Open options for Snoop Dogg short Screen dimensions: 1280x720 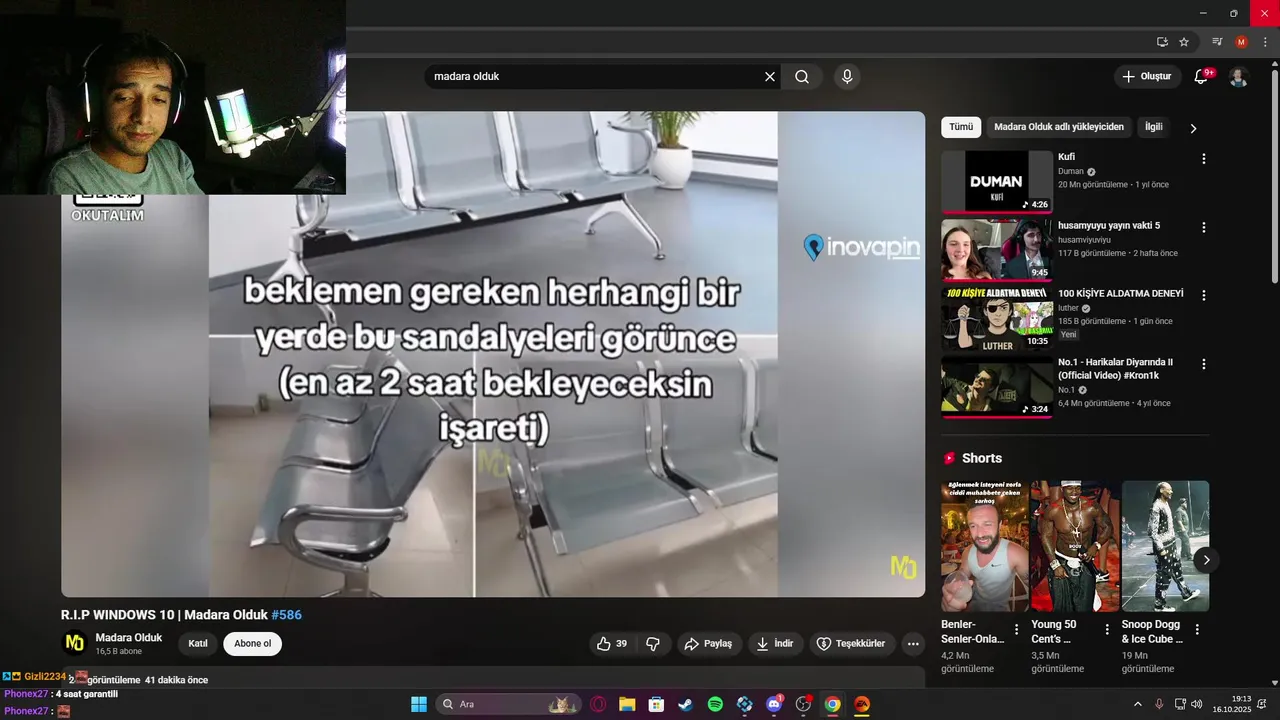[1197, 629]
